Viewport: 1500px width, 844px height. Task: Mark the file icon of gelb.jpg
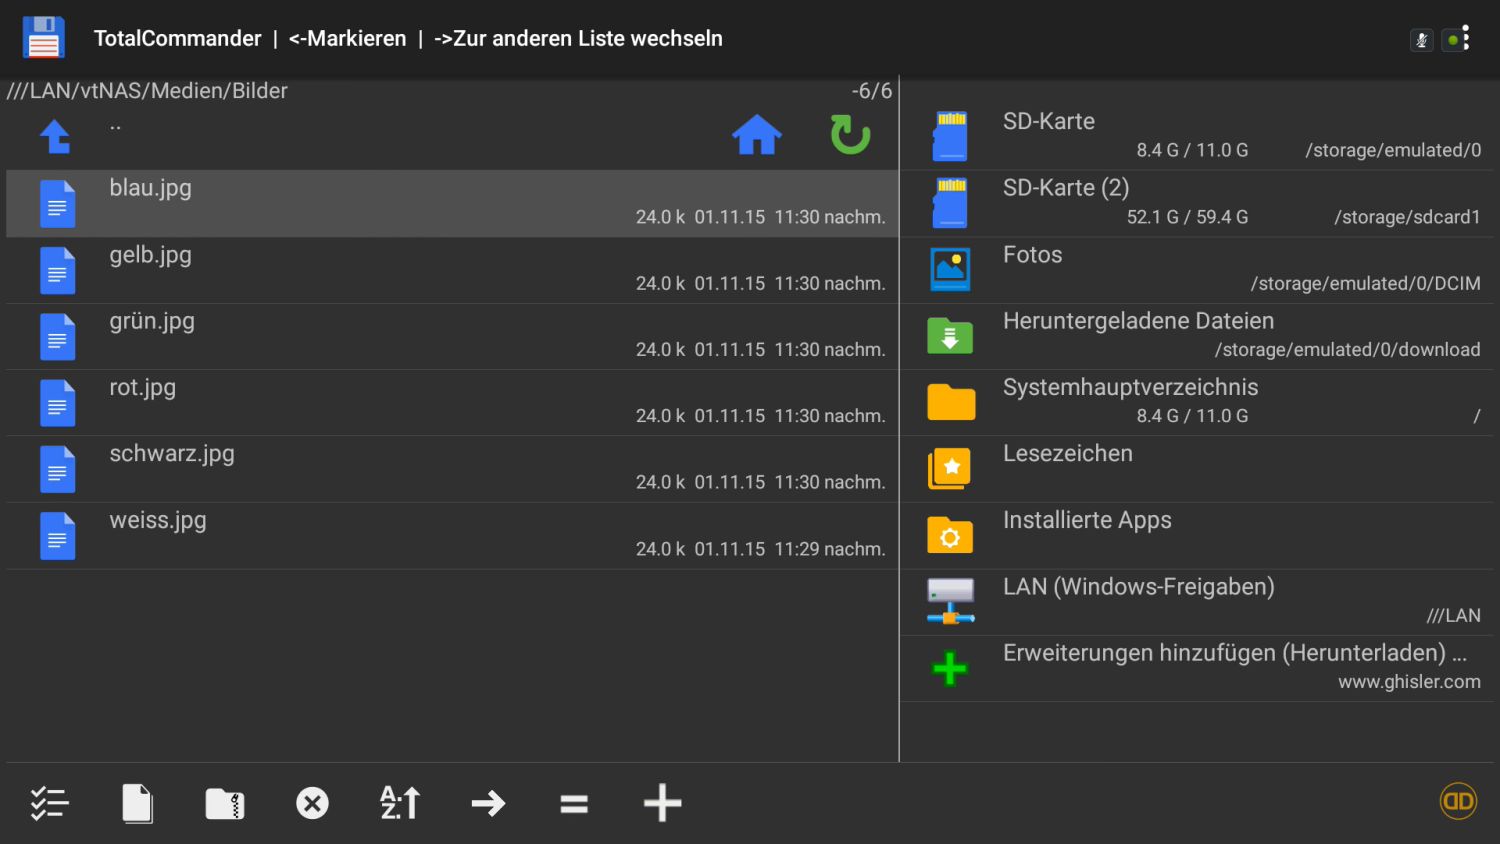point(57,270)
